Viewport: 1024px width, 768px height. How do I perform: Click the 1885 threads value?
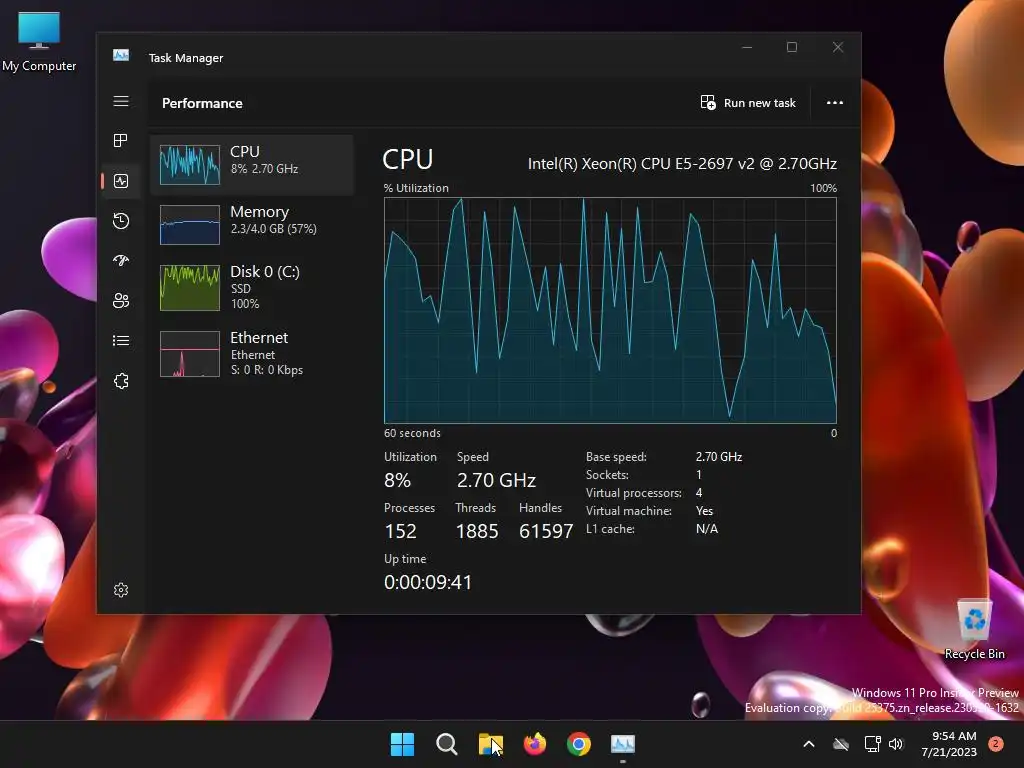(477, 532)
